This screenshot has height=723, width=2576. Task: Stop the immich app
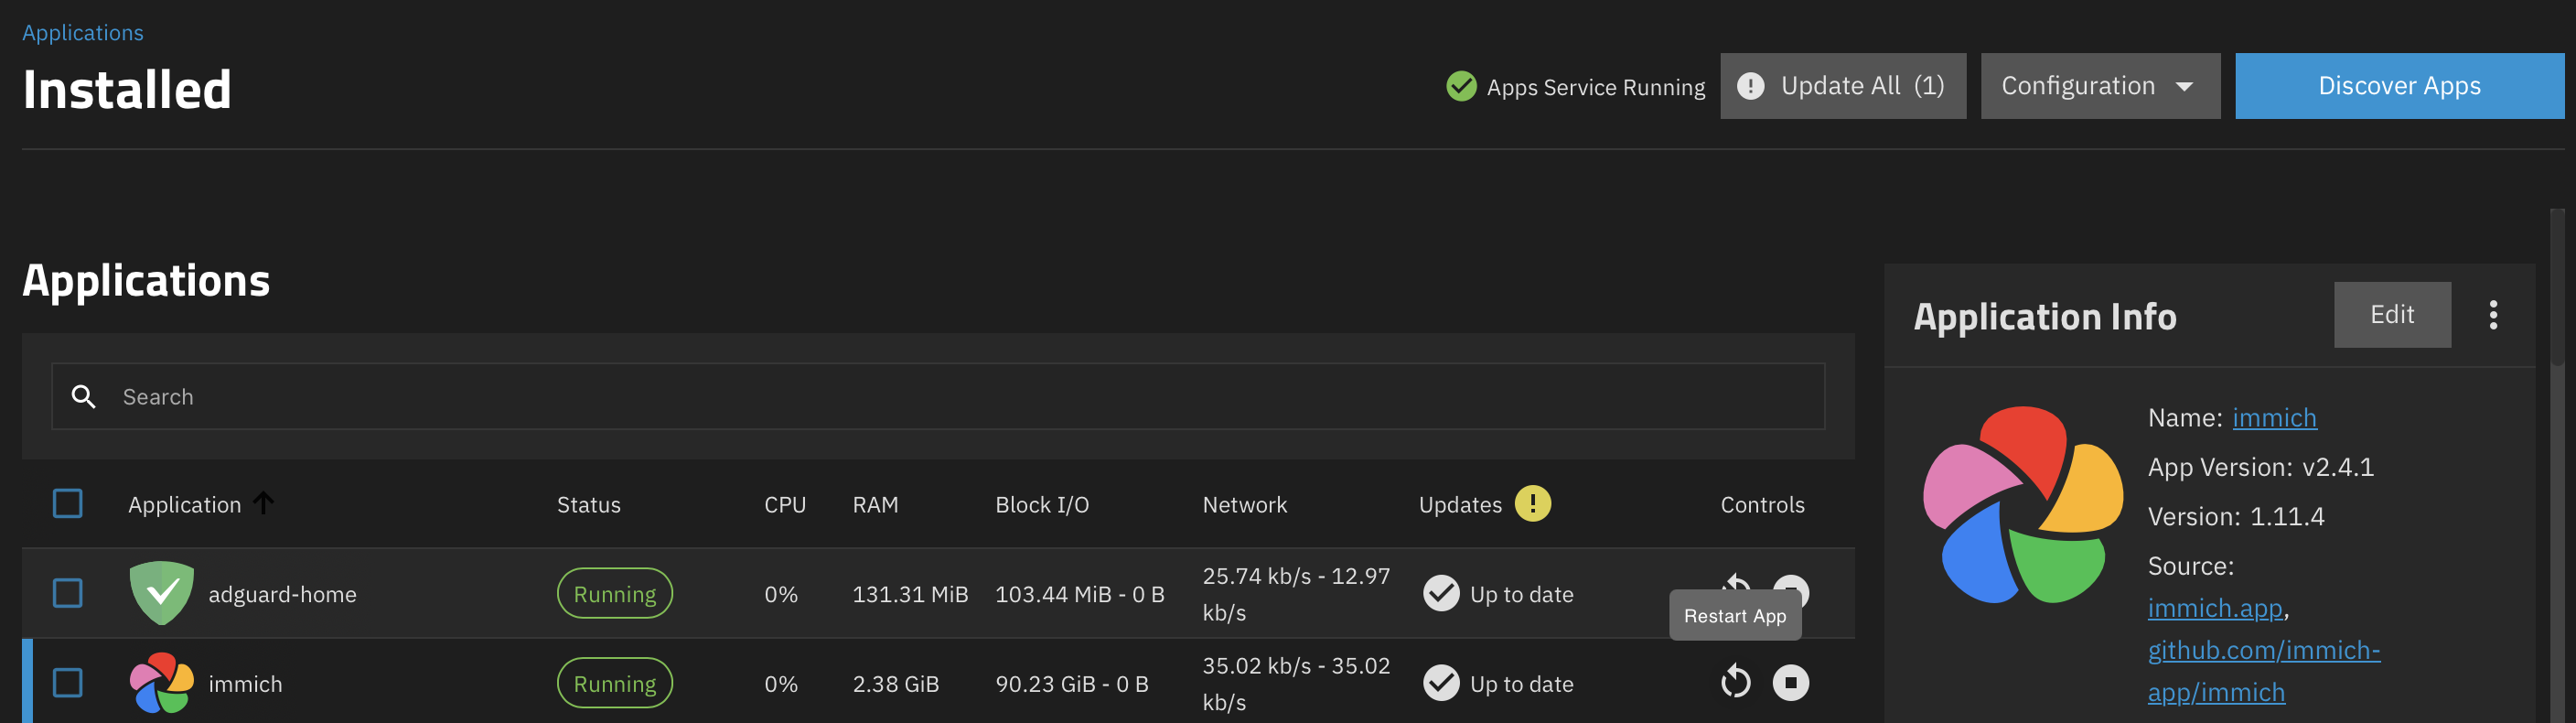point(1790,682)
